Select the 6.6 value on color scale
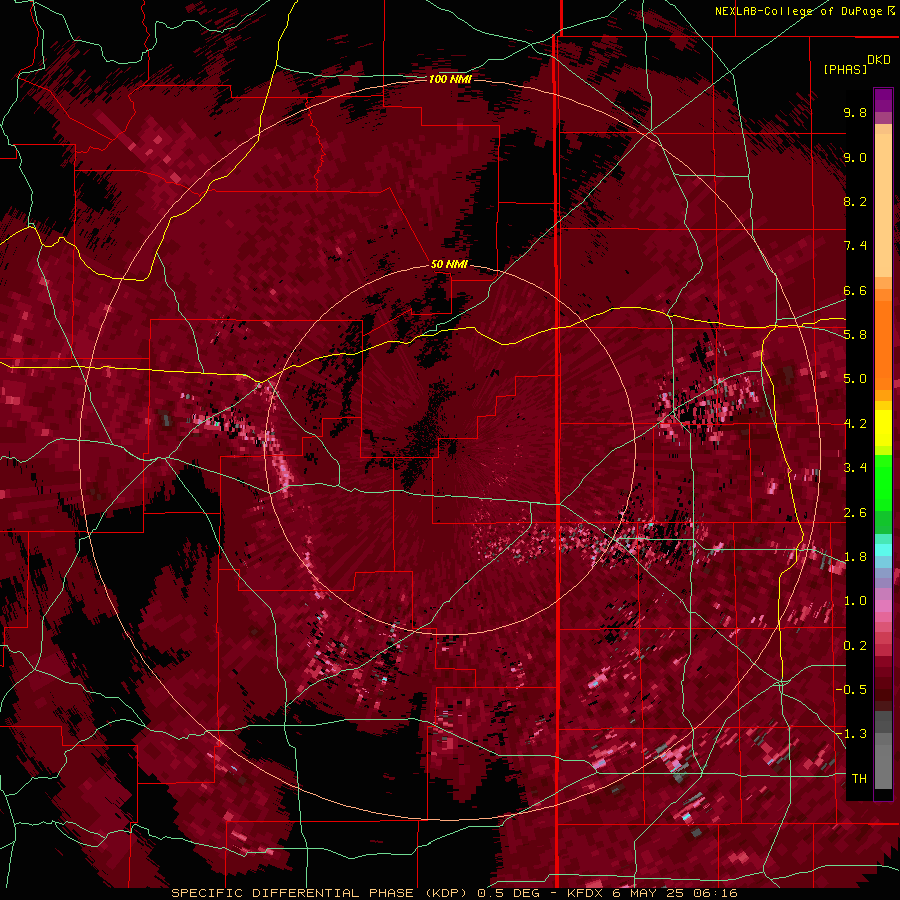900x900 pixels. coord(855,290)
